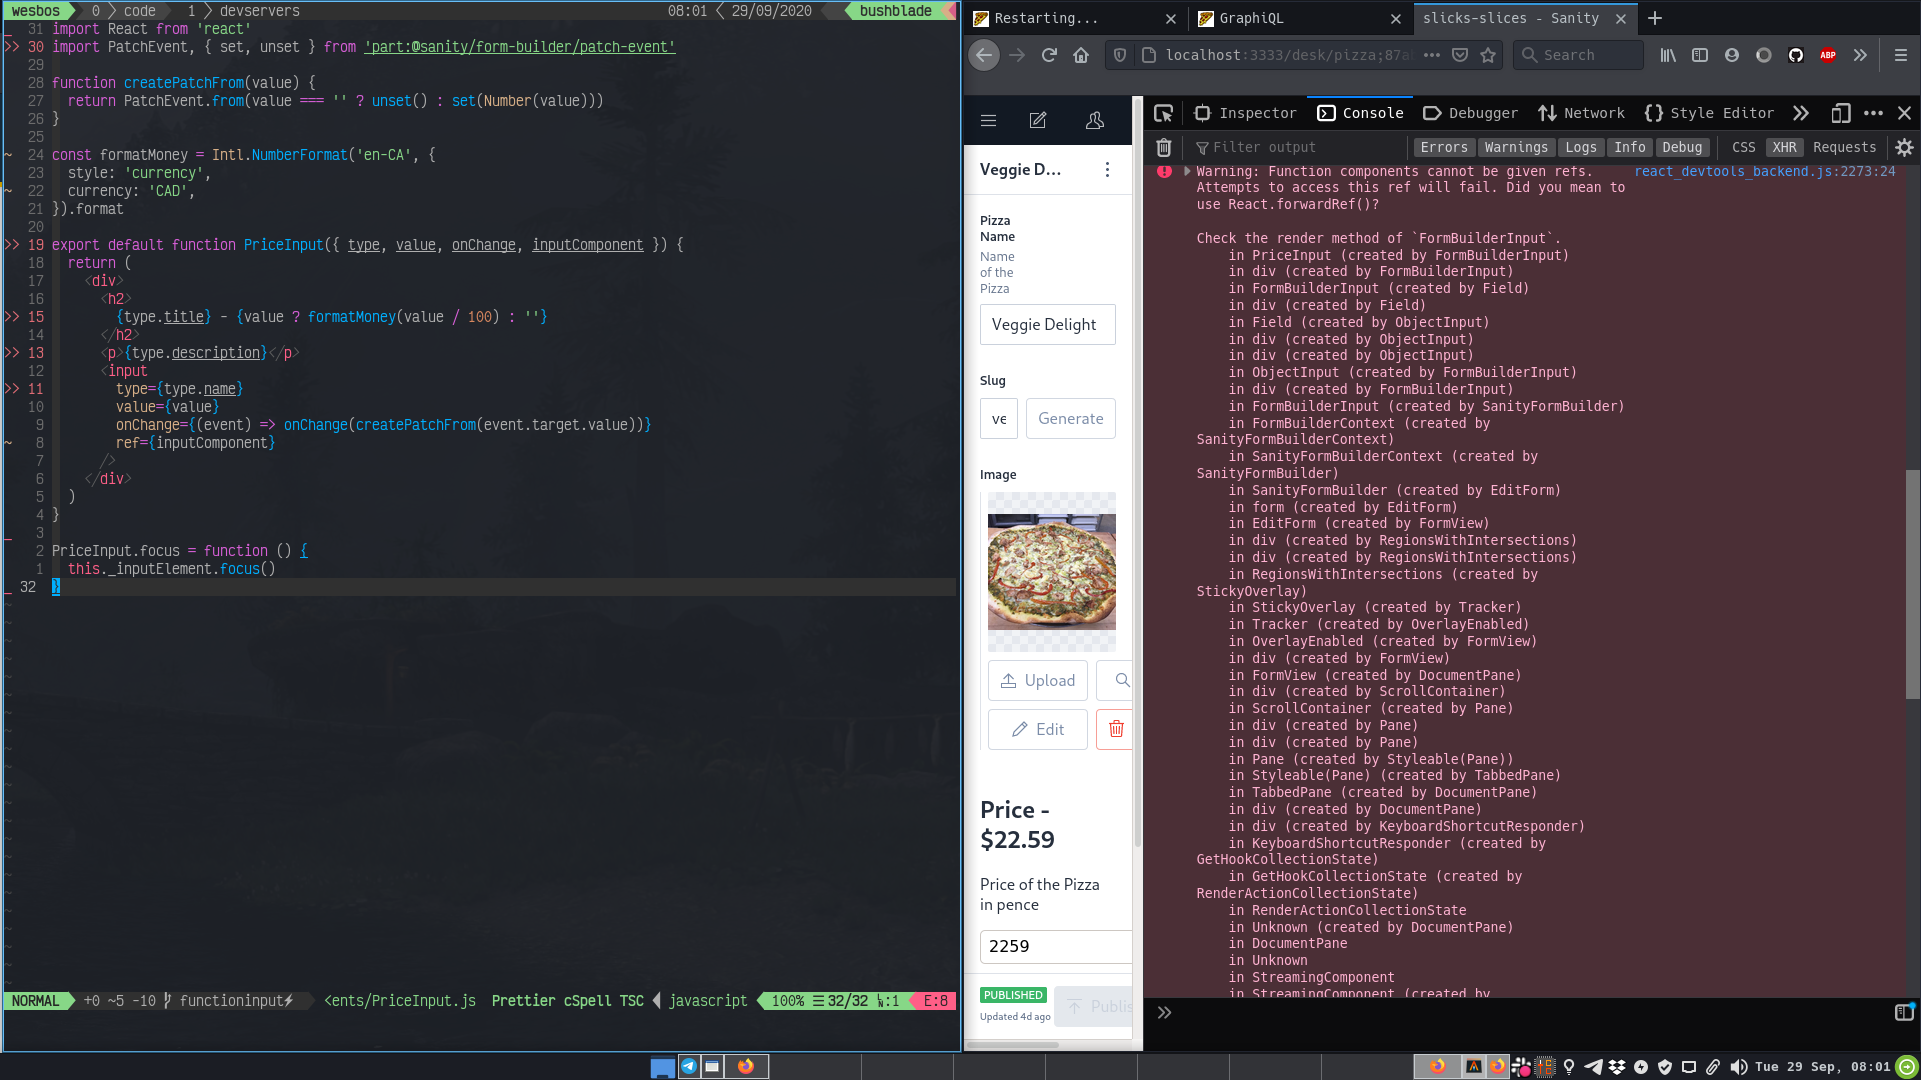
Task: Click the Edit image button
Action: (1037, 729)
